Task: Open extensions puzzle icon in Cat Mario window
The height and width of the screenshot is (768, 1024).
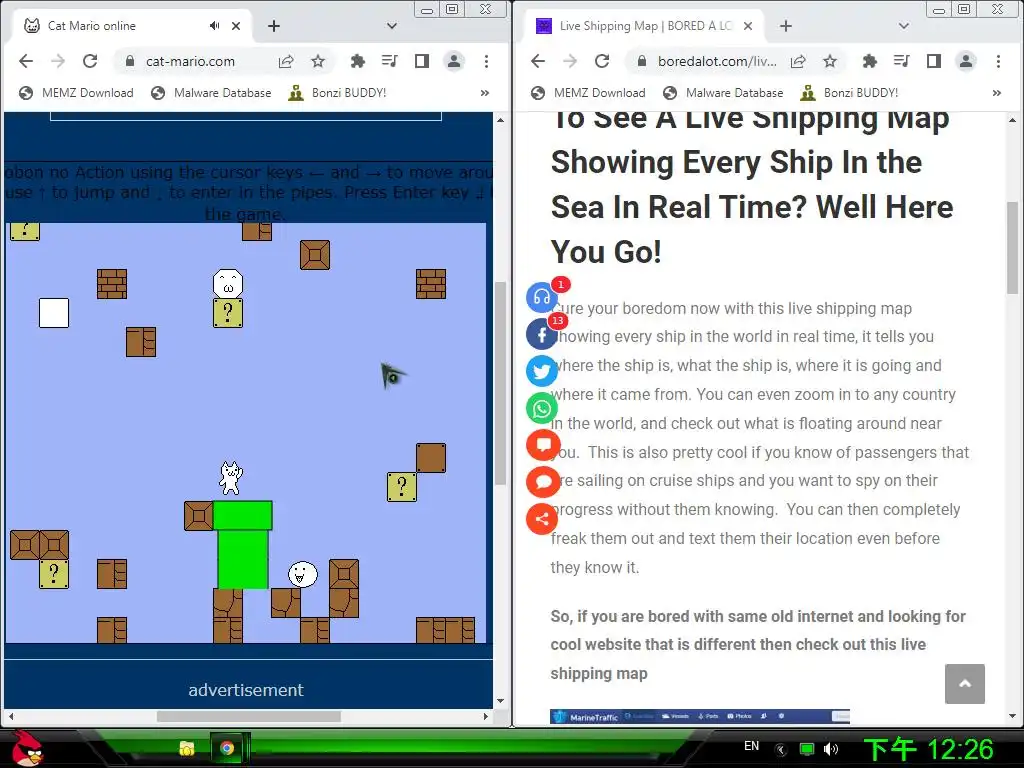Action: point(357,61)
